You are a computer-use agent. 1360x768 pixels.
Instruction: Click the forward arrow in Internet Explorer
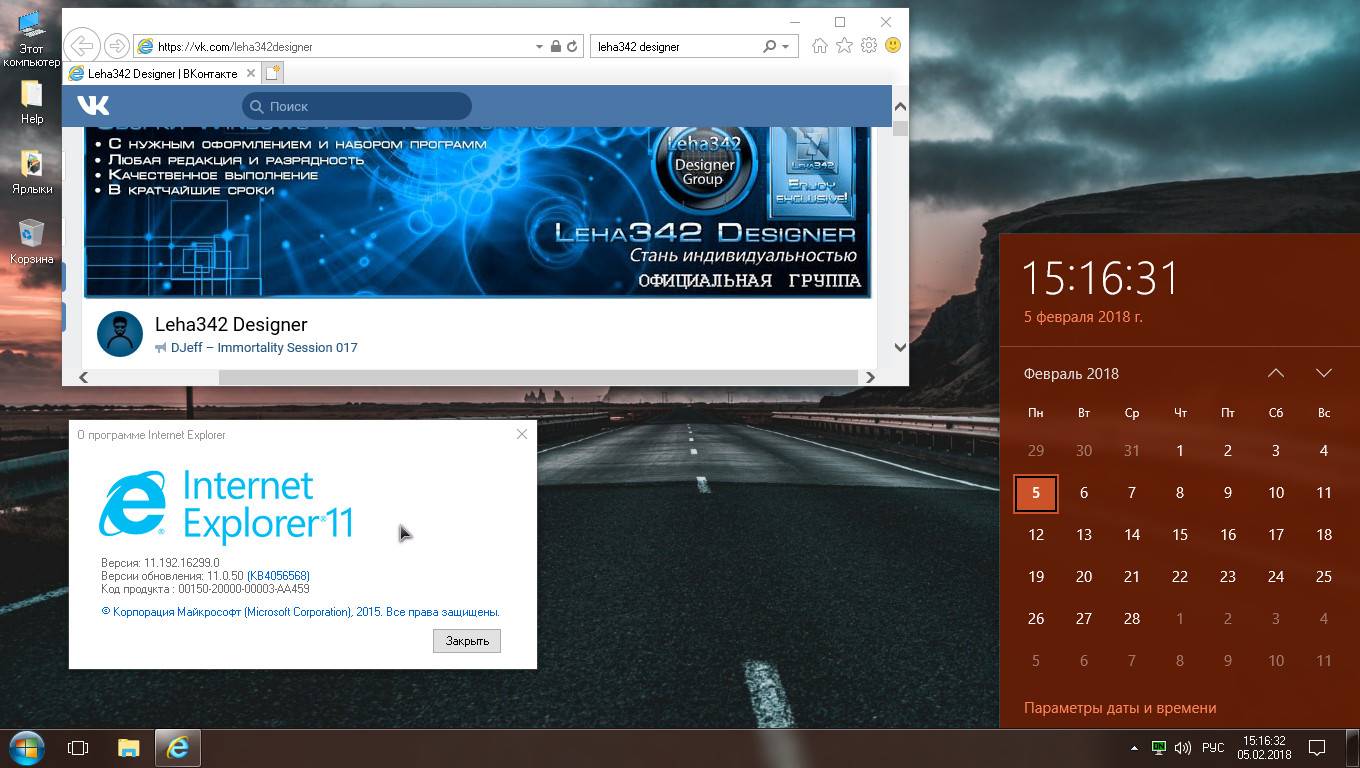117,46
